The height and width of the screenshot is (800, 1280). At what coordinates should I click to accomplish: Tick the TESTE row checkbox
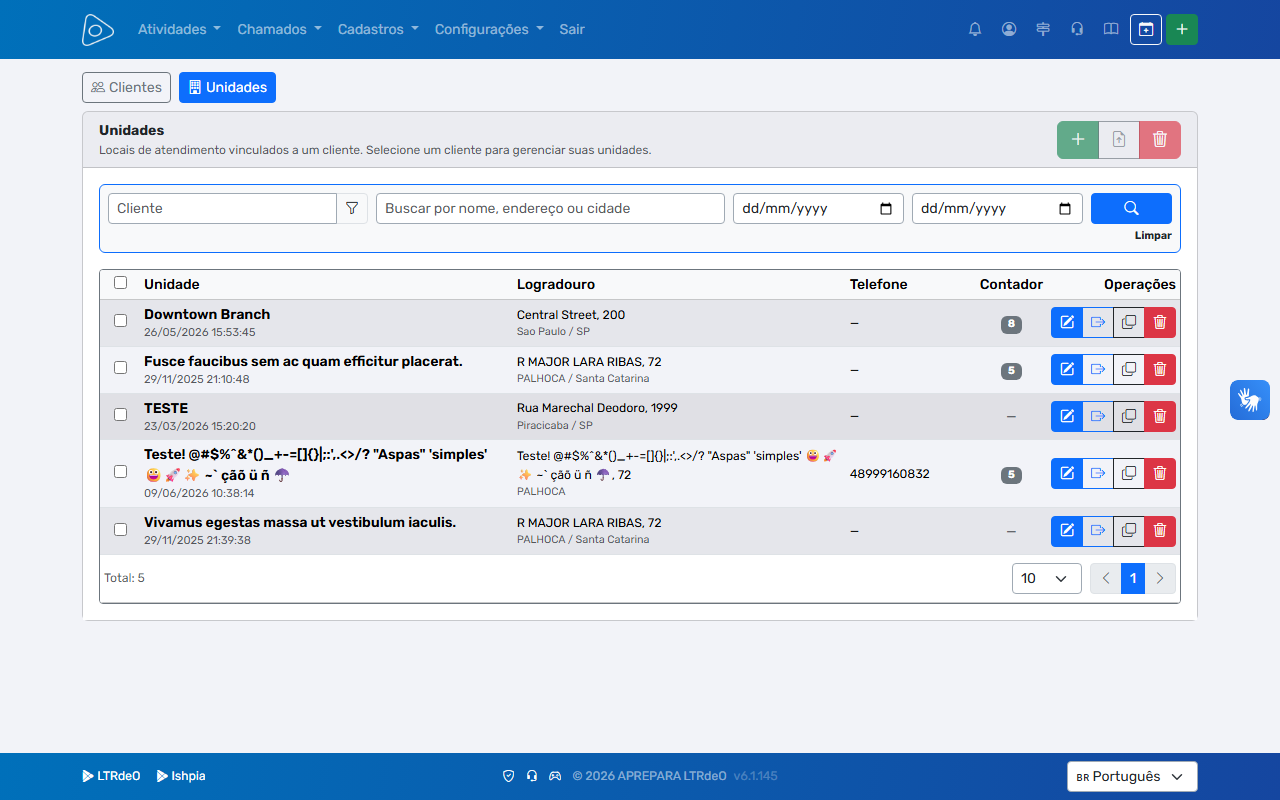pos(121,415)
